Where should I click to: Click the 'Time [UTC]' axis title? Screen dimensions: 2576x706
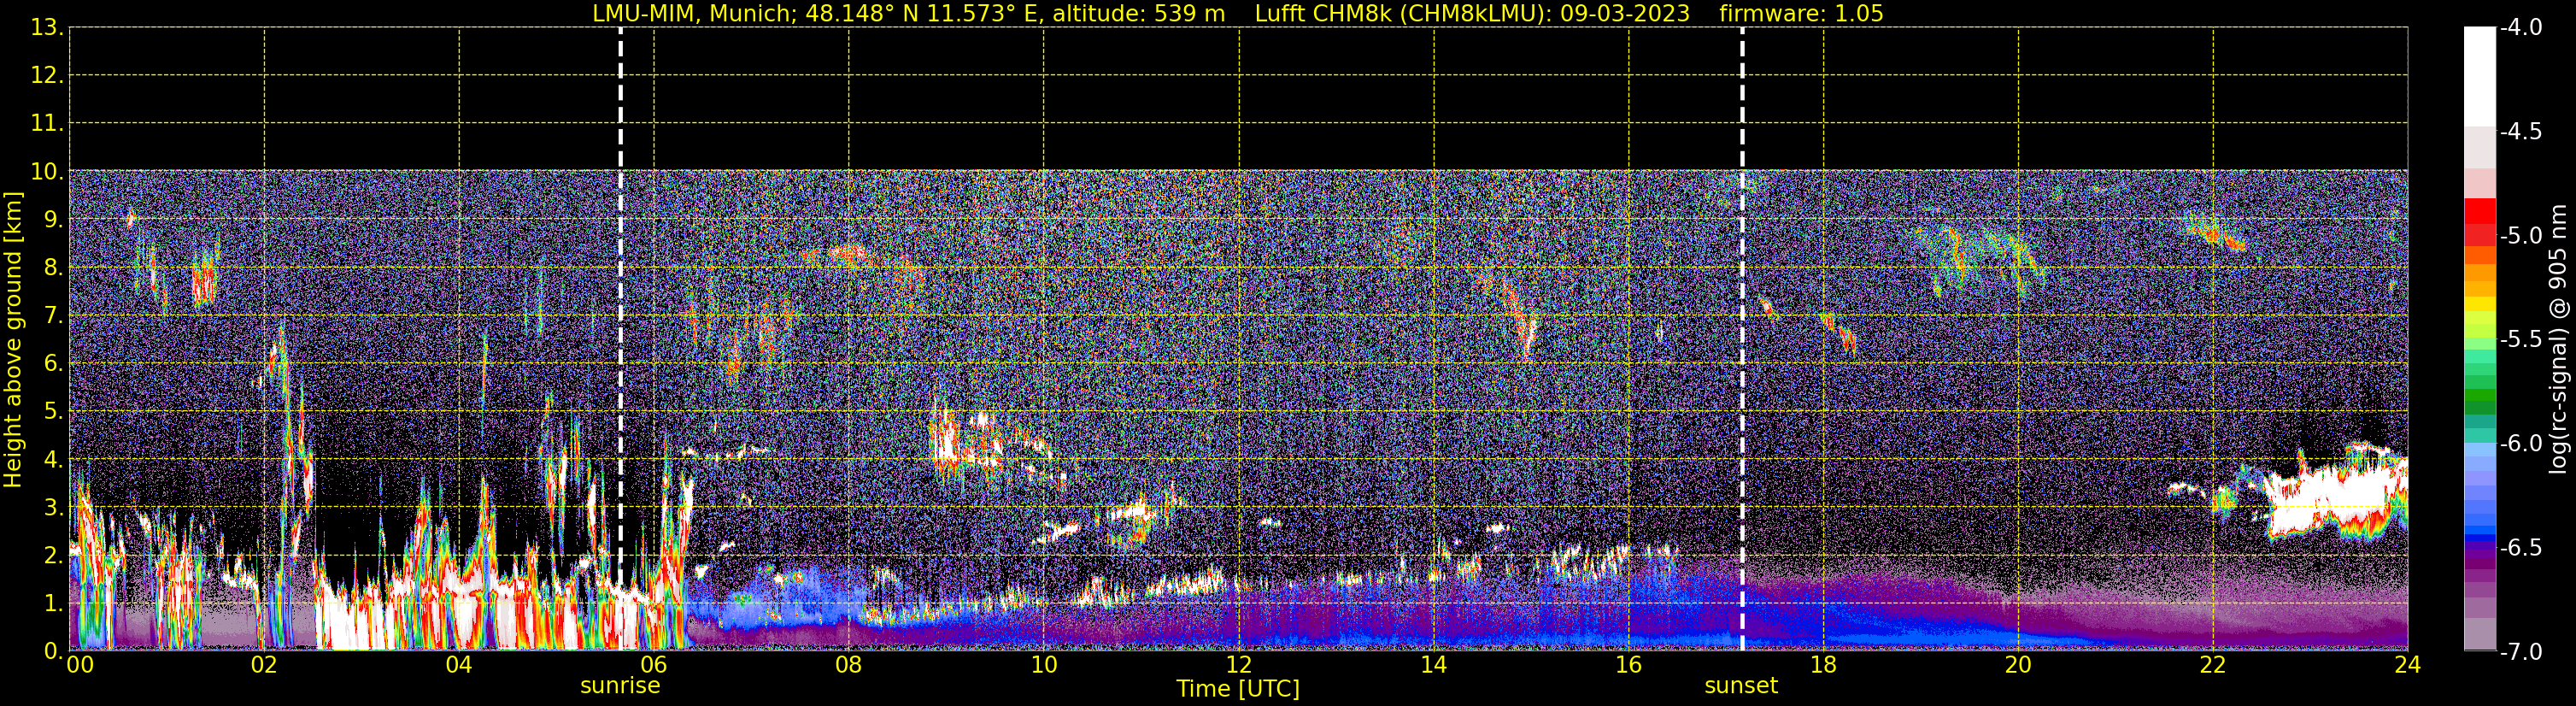1238,689
